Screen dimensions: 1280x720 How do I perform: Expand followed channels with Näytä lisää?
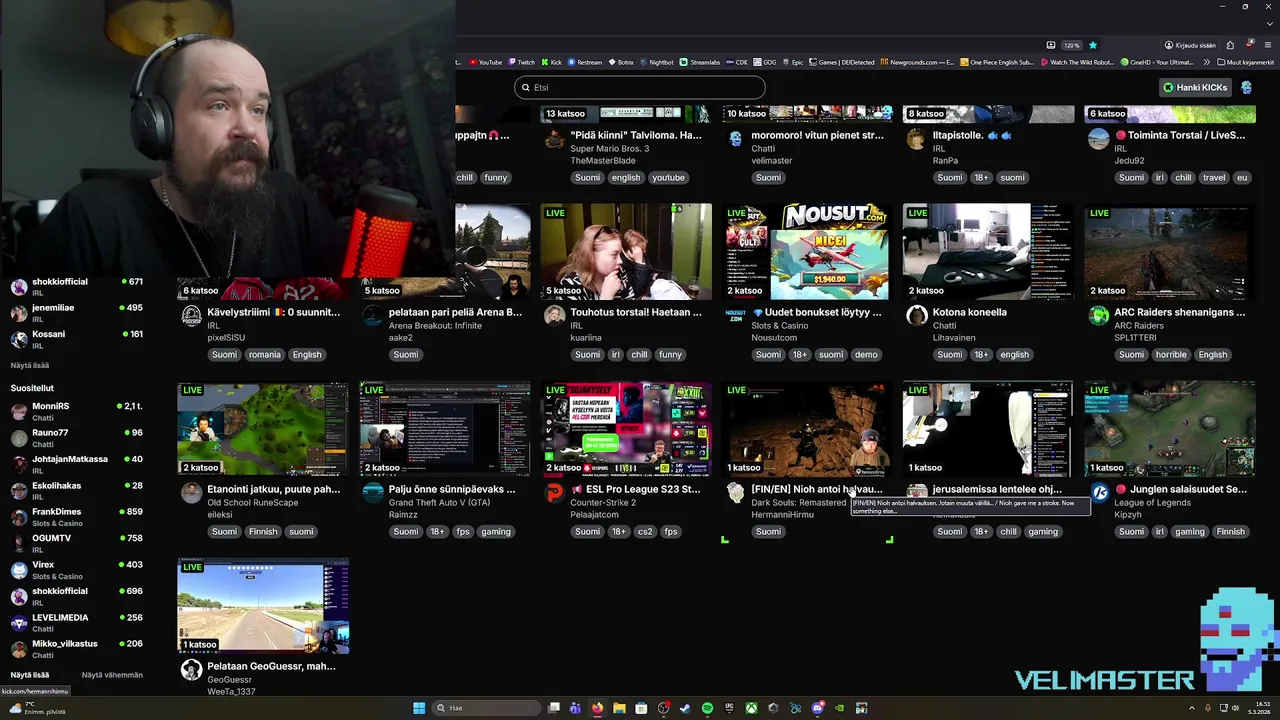pyautogui.click(x=30, y=365)
